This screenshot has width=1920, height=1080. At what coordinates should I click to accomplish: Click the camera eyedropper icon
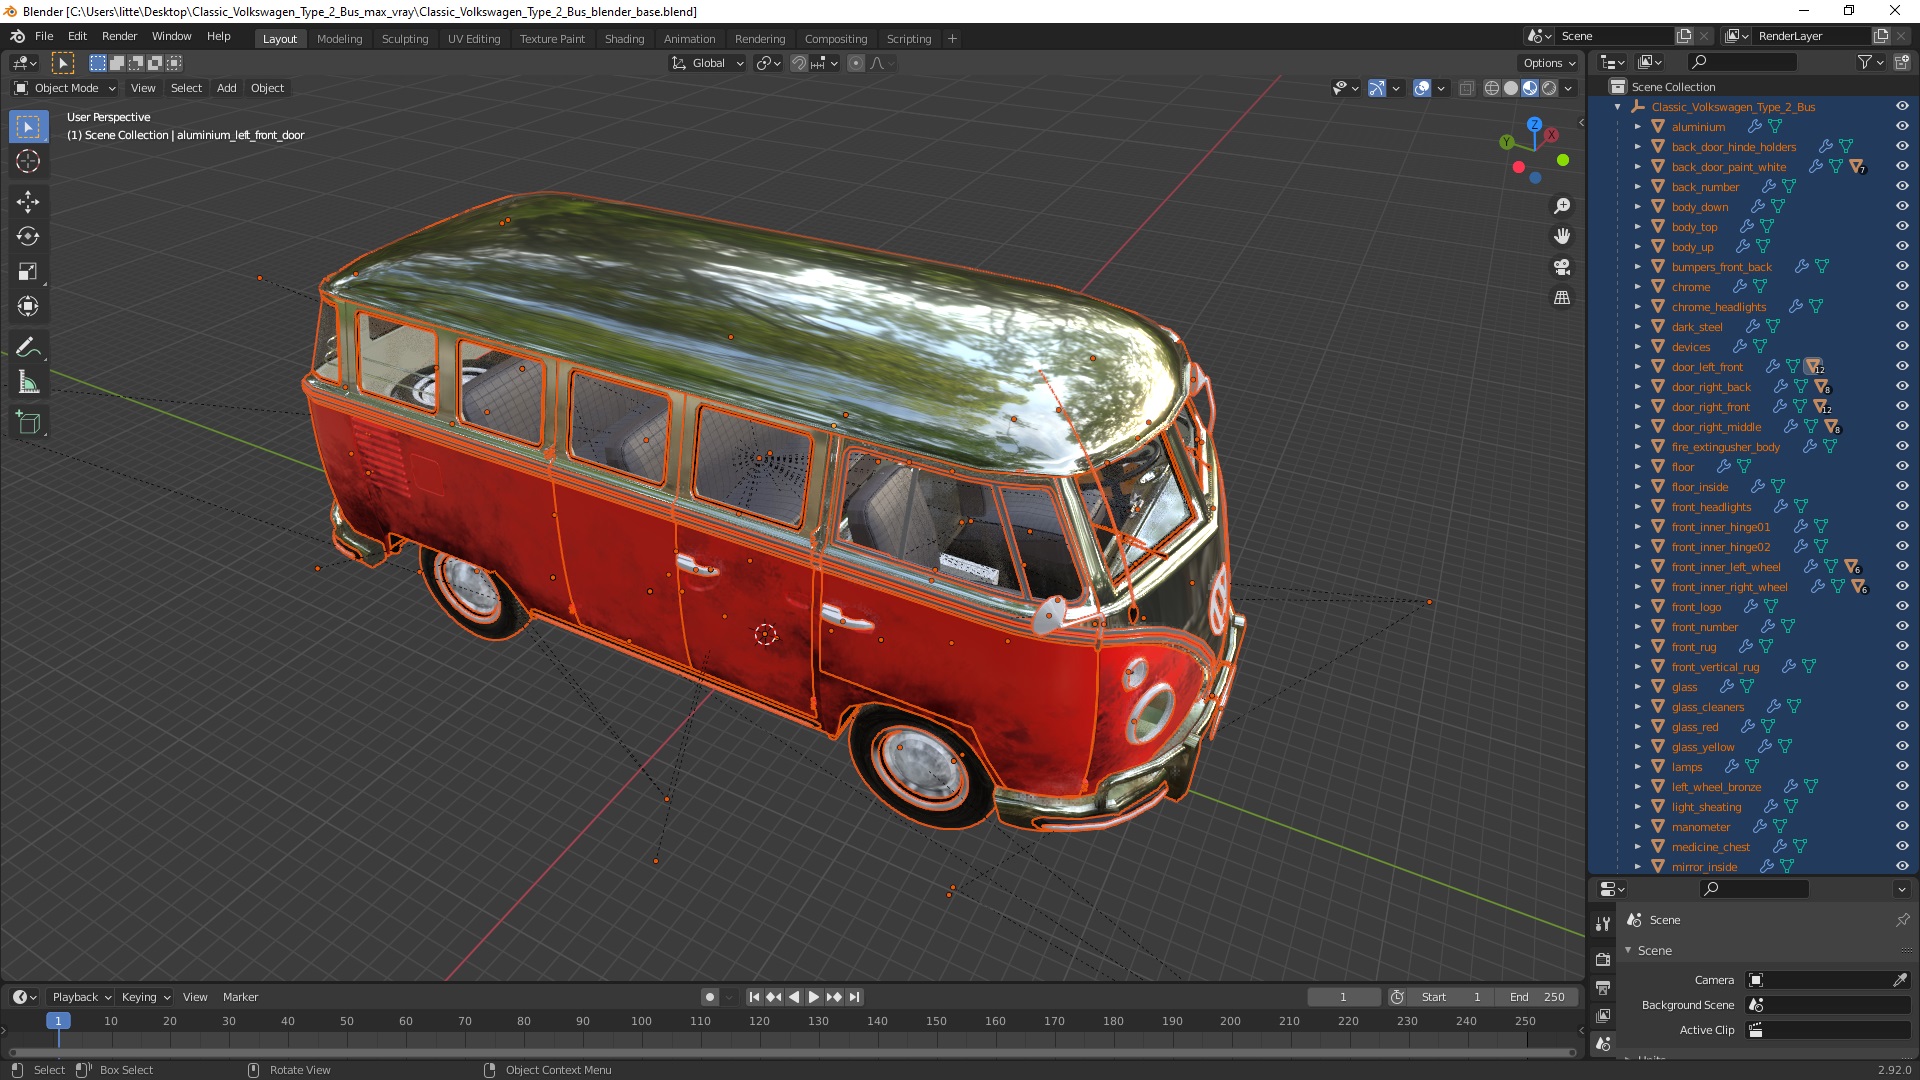coord(1900,980)
